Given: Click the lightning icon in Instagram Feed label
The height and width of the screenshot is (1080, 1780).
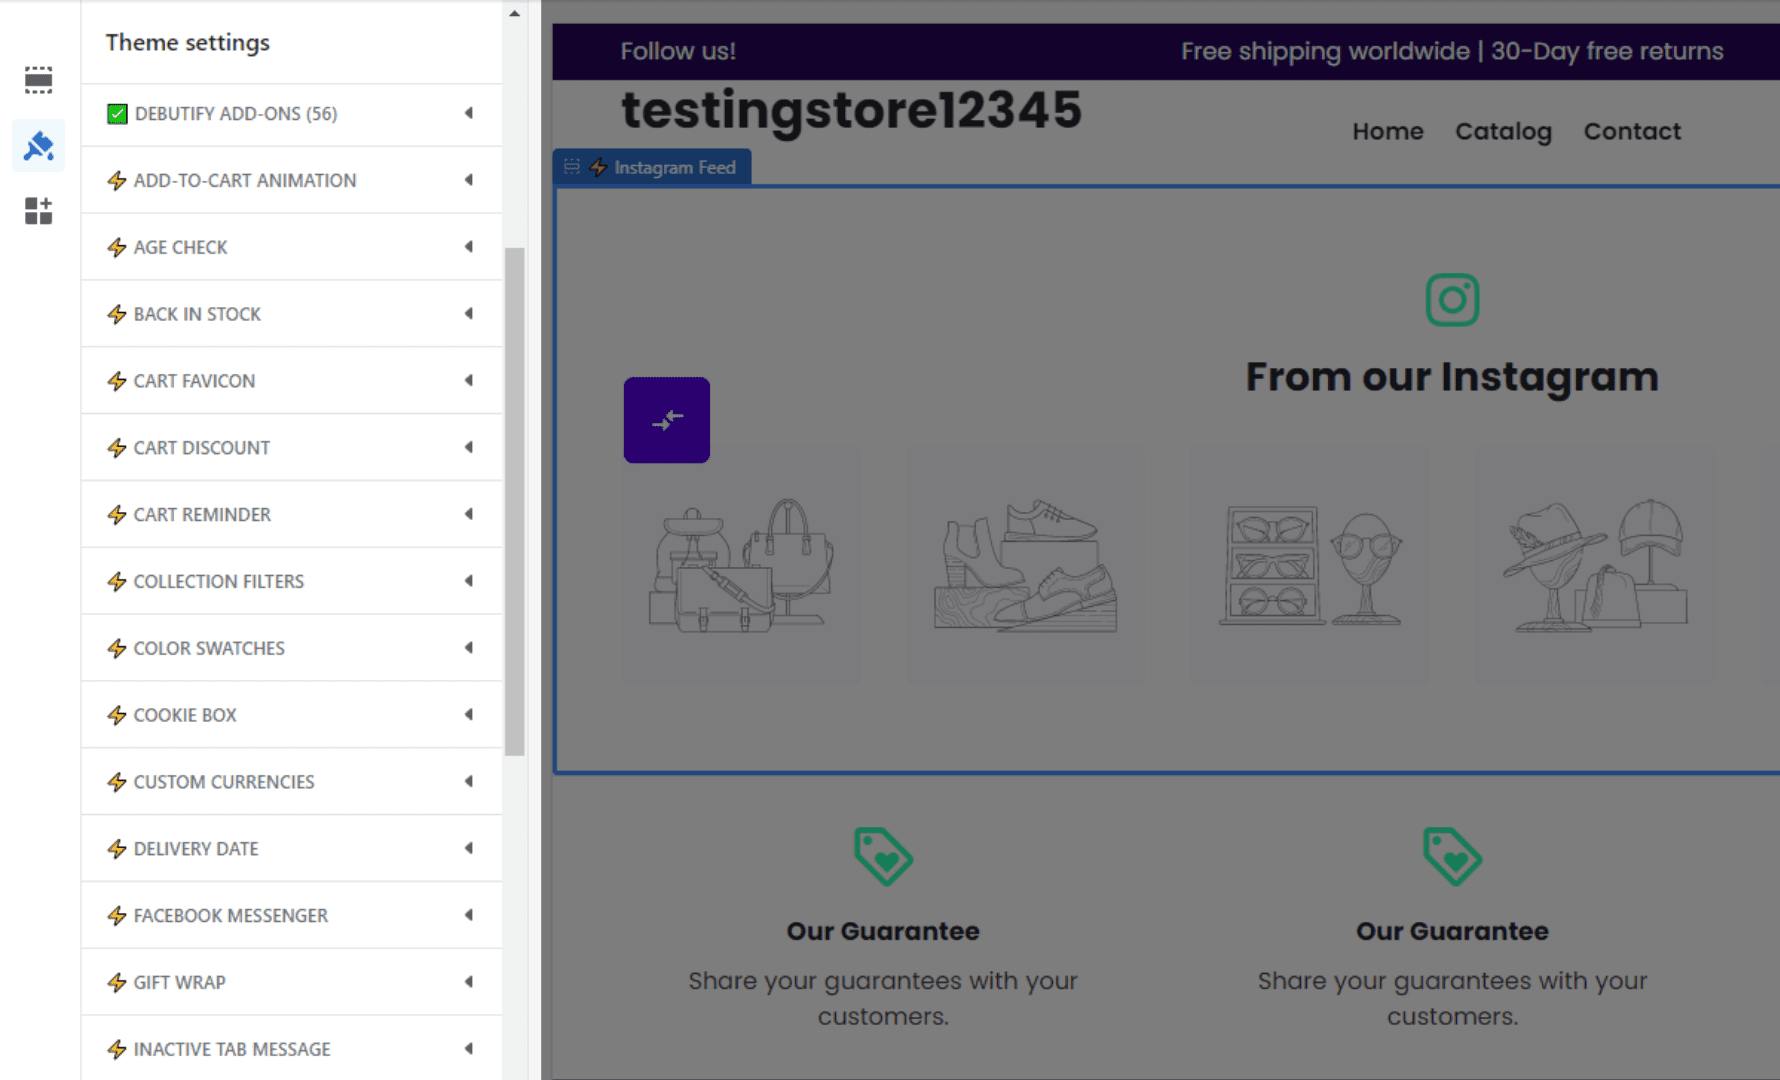Looking at the screenshot, I should 598,167.
